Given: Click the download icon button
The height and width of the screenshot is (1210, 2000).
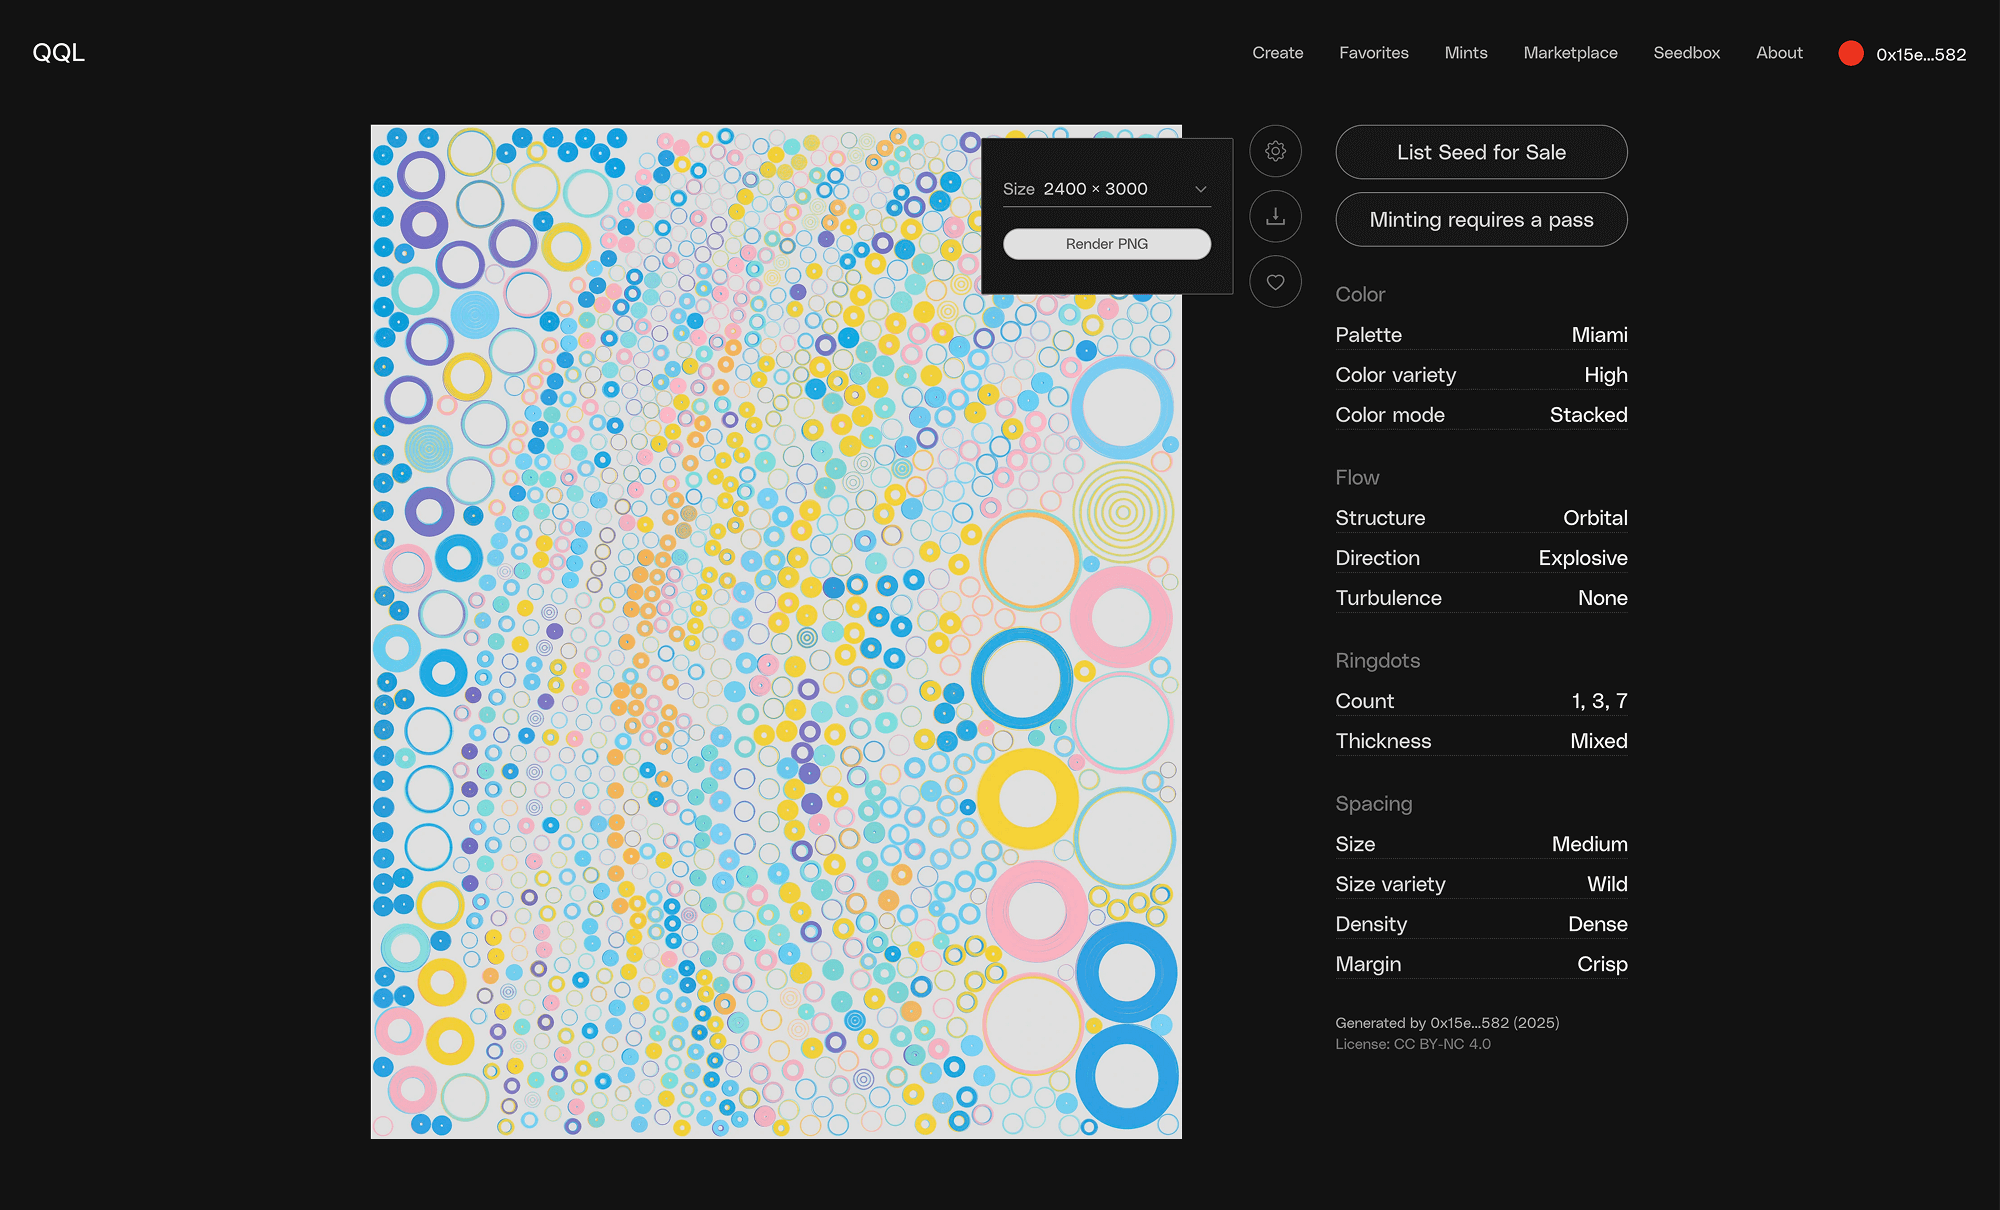Looking at the screenshot, I should pyautogui.click(x=1275, y=216).
